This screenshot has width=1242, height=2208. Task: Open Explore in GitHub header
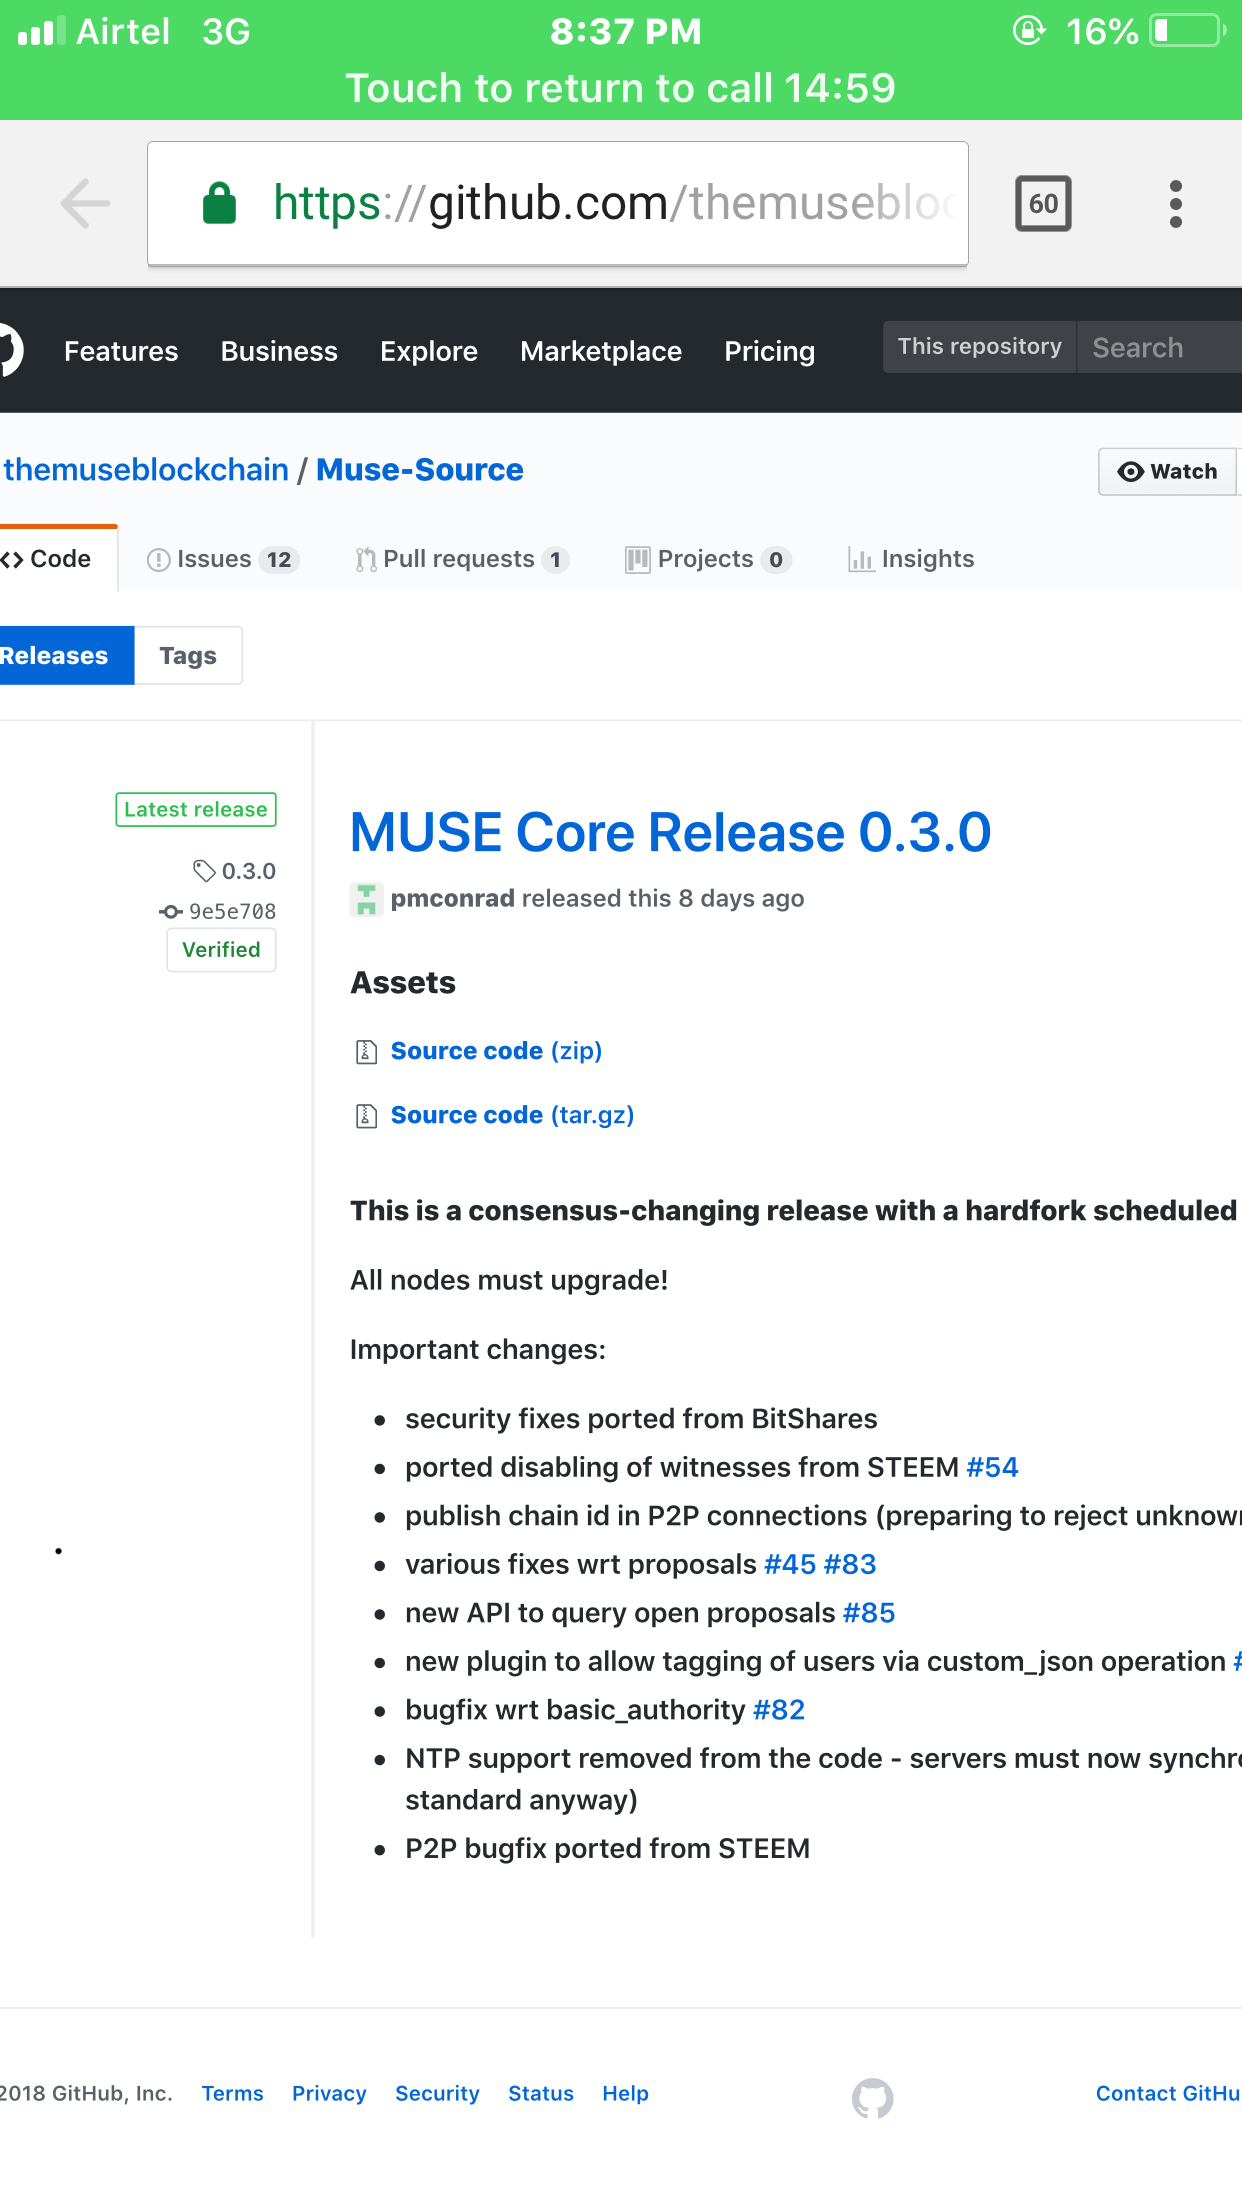coord(429,351)
